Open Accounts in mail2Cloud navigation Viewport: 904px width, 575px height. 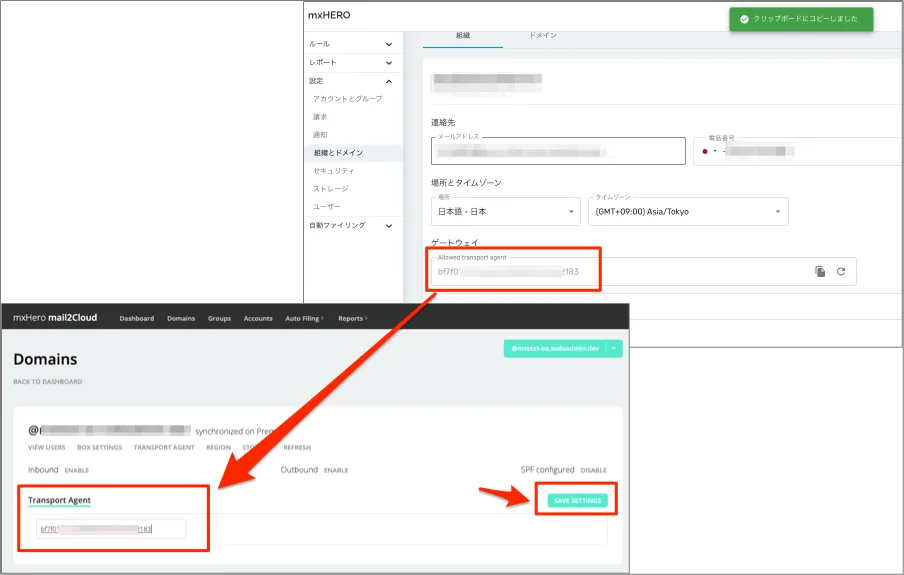pyautogui.click(x=258, y=318)
